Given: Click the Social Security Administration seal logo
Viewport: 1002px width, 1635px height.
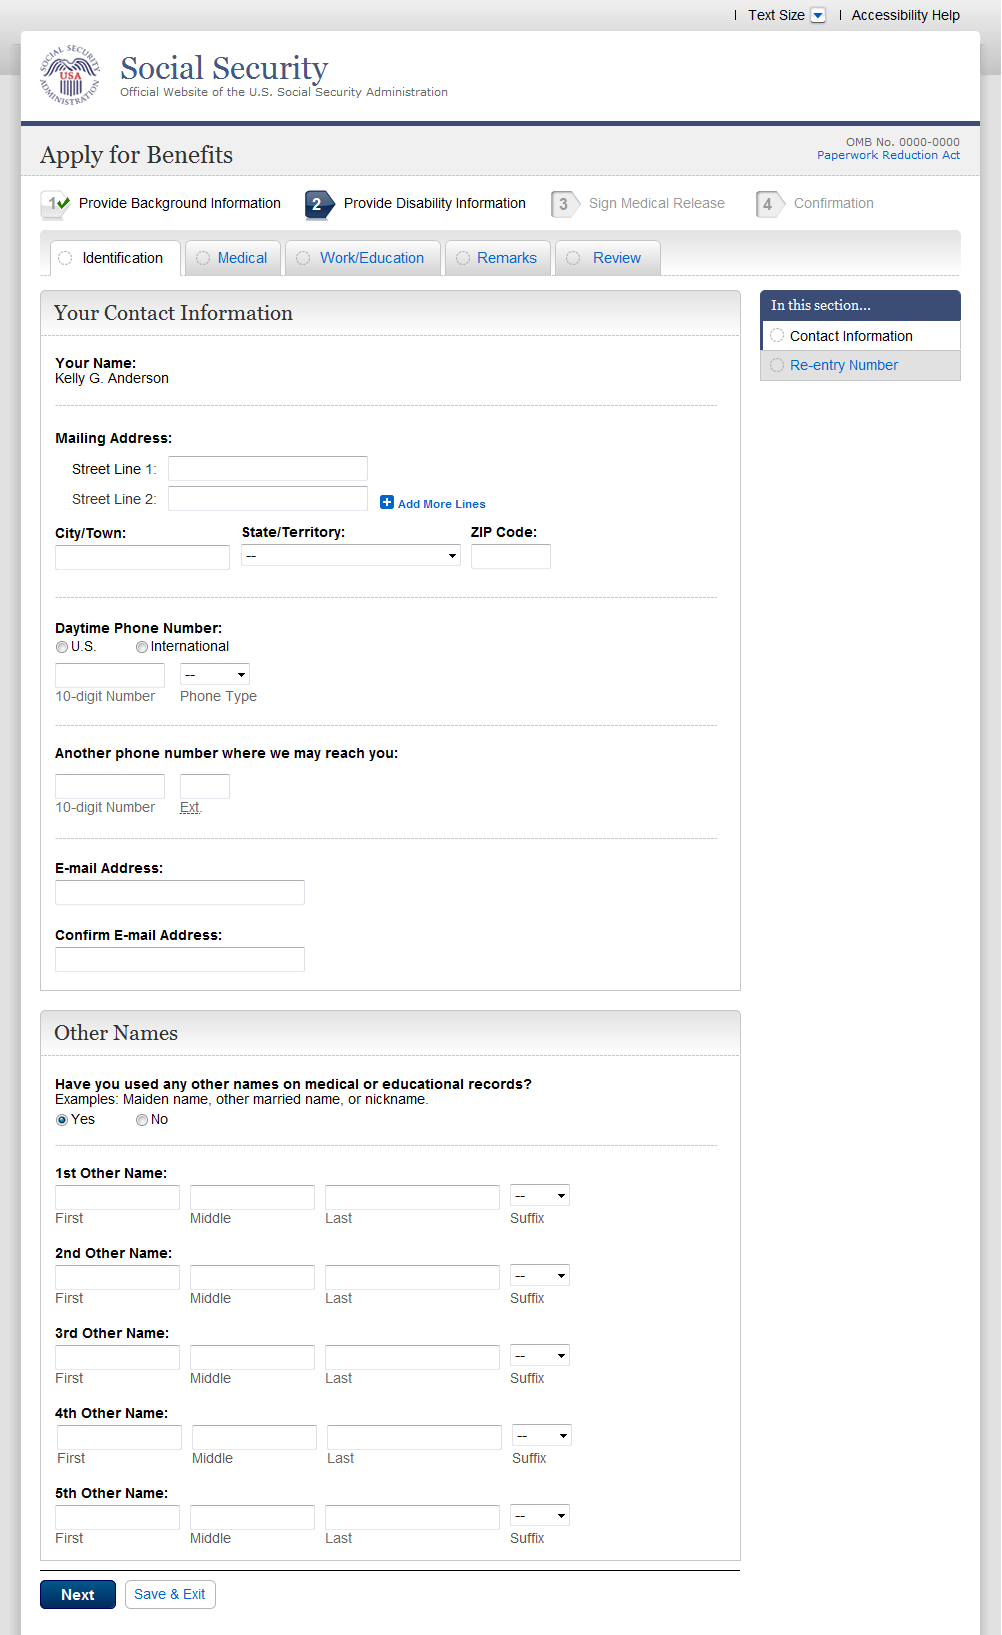Looking at the screenshot, I should pos(70,75).
